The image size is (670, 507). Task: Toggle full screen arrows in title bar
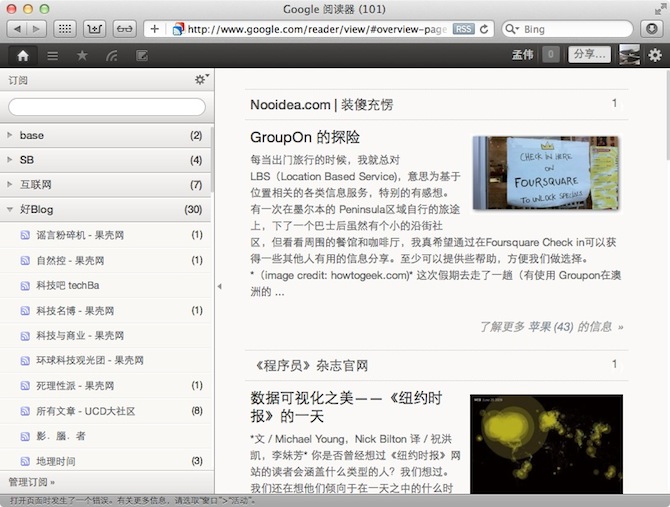pos(659,9)
